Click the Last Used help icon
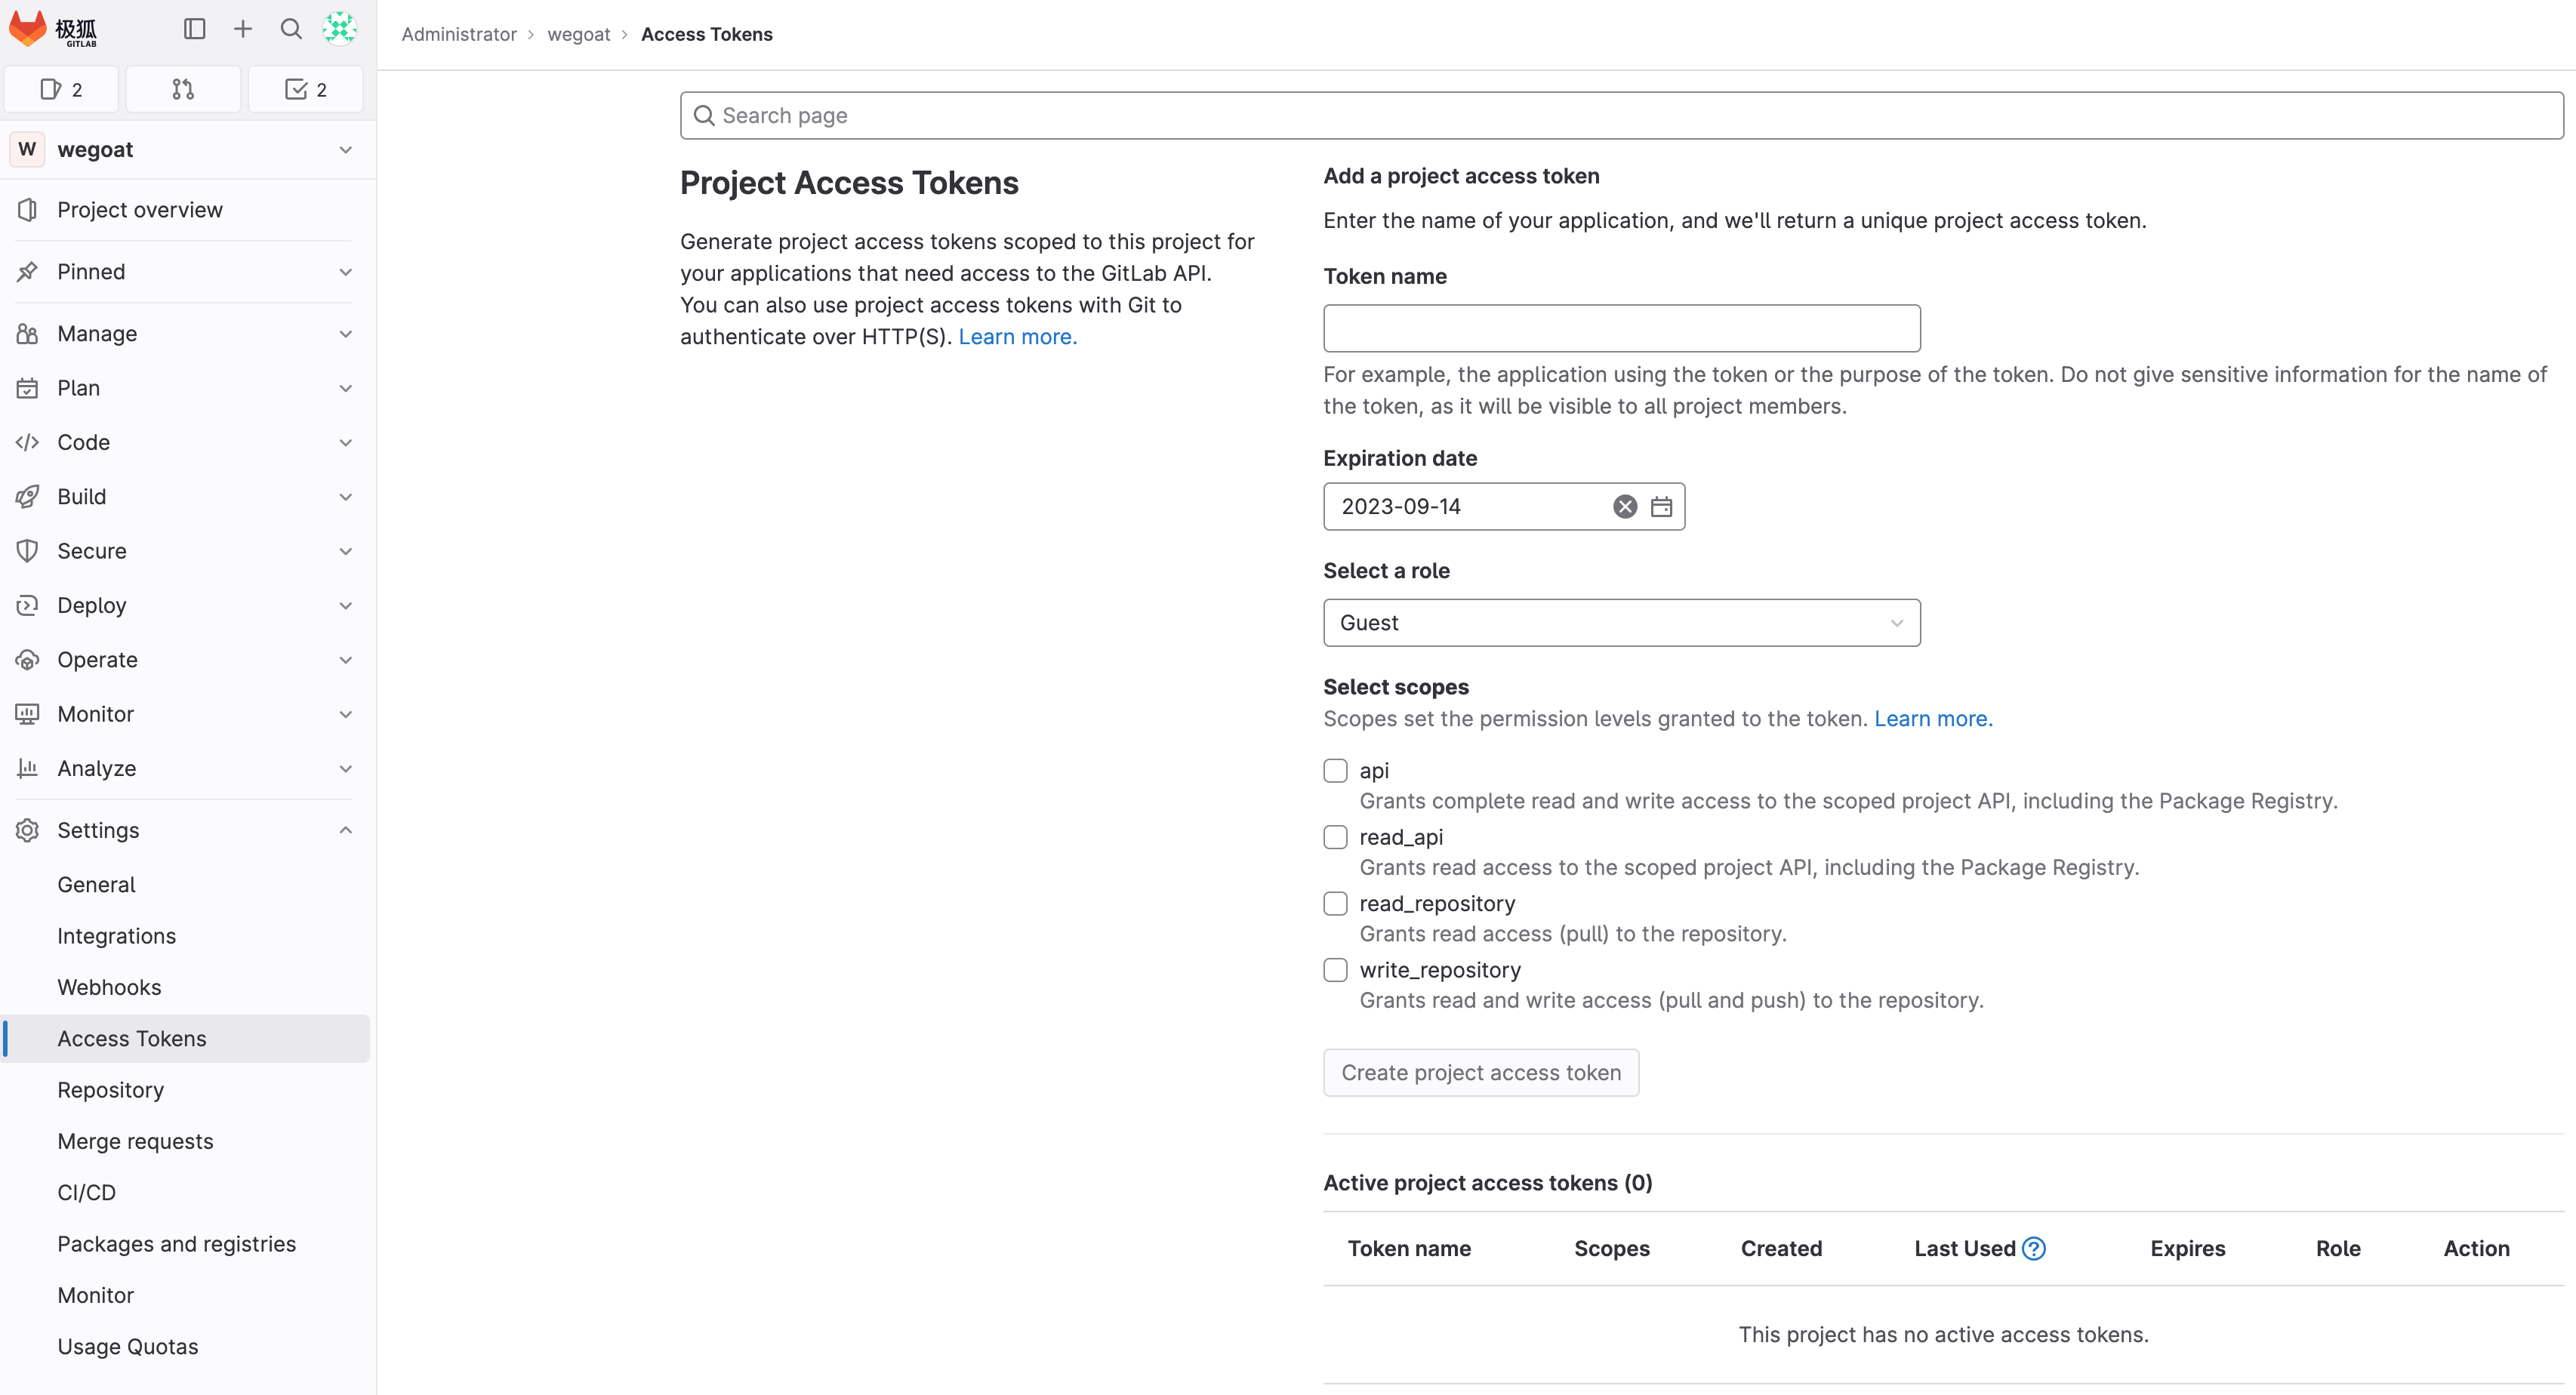 point(2034,1249)
